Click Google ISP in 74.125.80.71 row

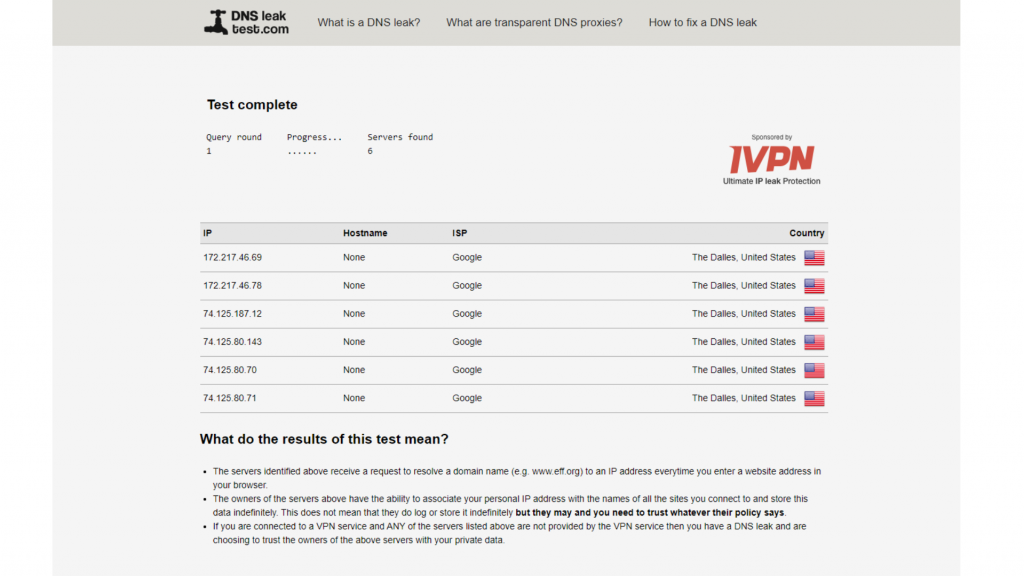coord(467,398)
